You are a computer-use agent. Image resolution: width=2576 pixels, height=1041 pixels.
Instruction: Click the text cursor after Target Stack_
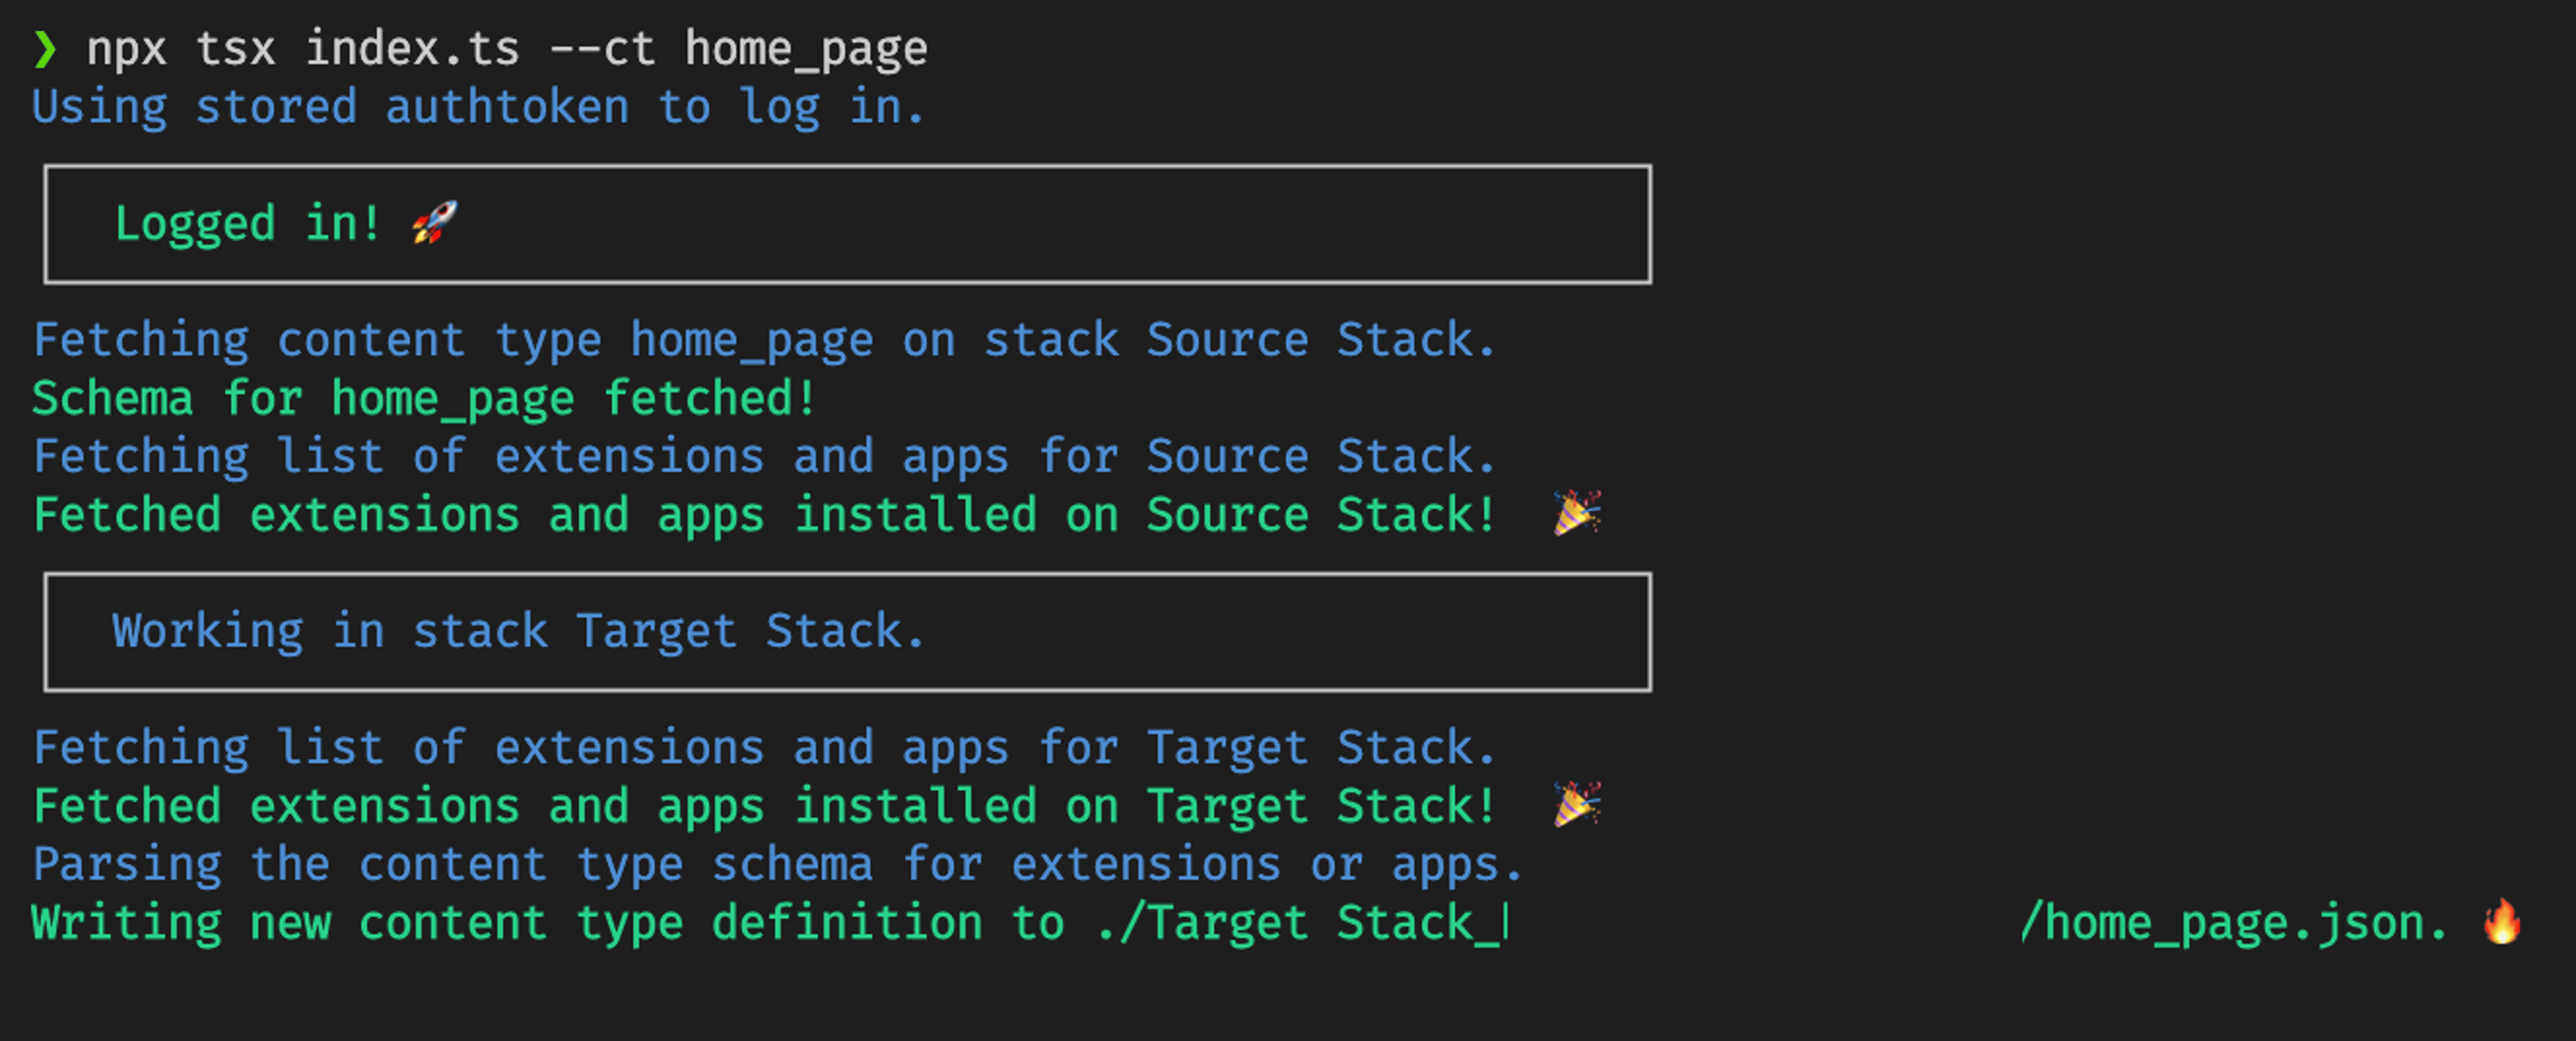[1505, 922]
